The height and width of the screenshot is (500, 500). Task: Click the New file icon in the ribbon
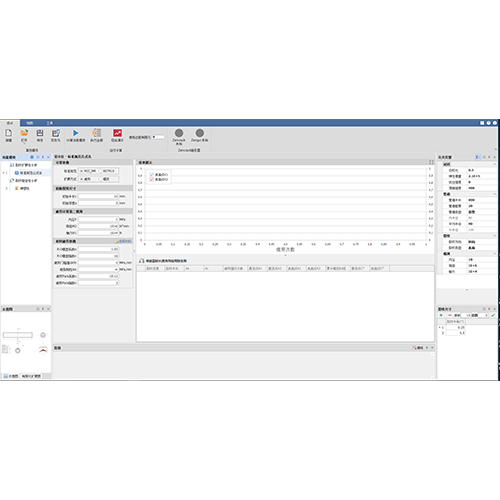9,133
